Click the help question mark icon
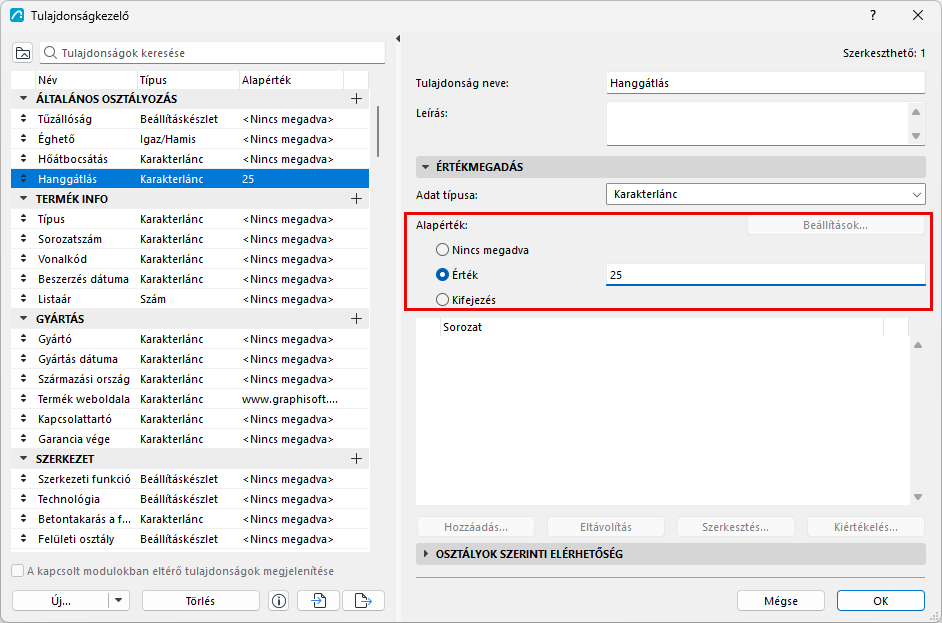 tap(873, 16)
